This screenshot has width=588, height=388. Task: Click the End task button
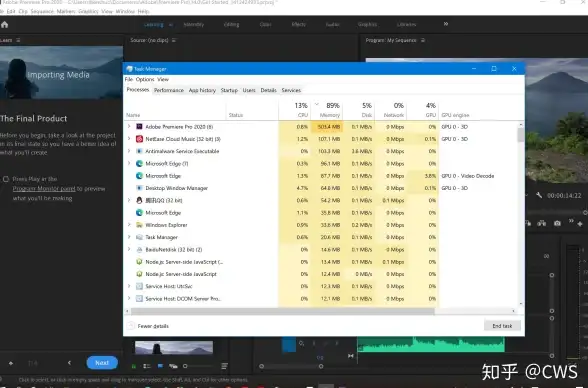click(502, 326)
